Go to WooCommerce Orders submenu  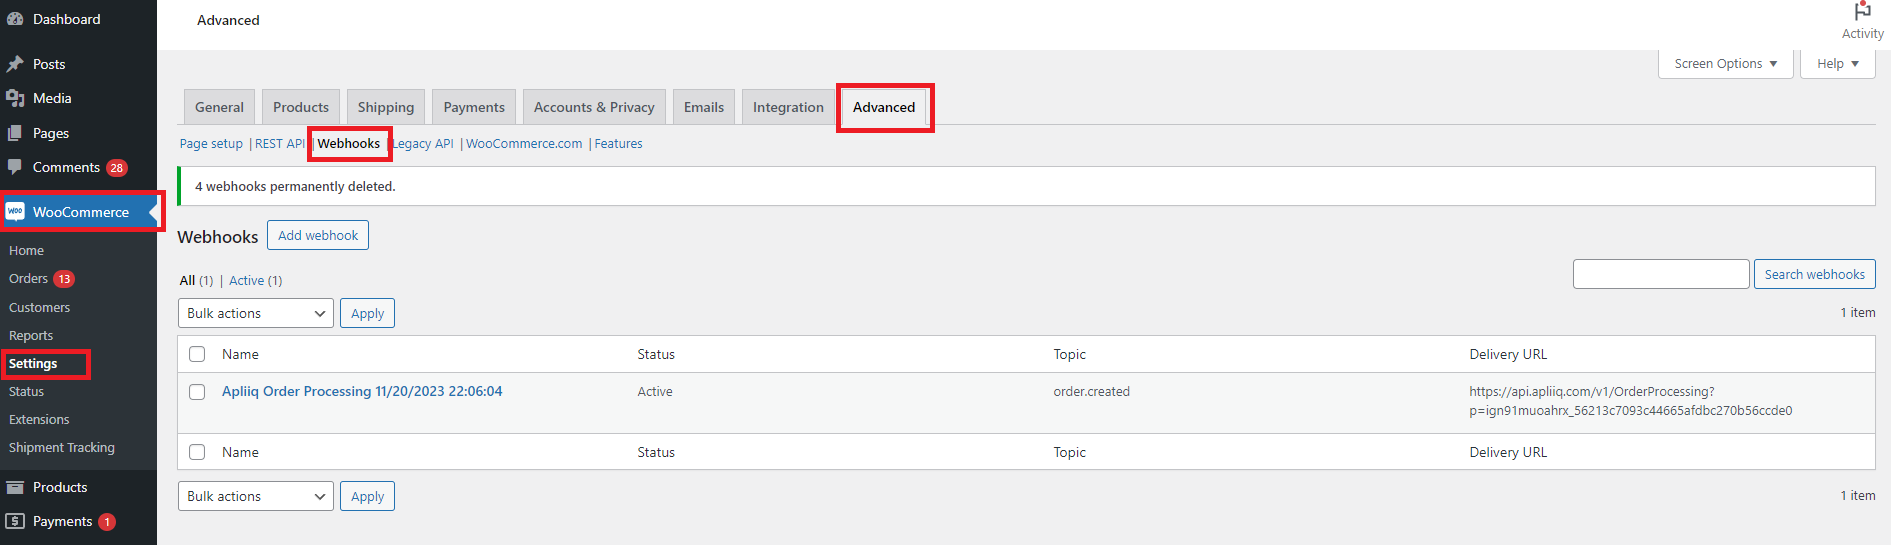tap(29, 279)
